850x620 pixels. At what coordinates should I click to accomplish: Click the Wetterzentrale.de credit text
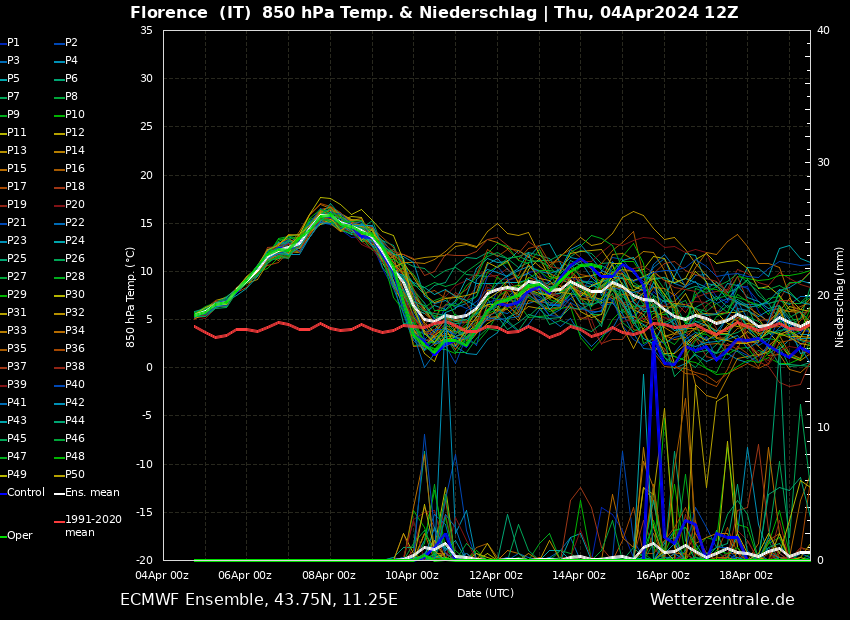722,599
